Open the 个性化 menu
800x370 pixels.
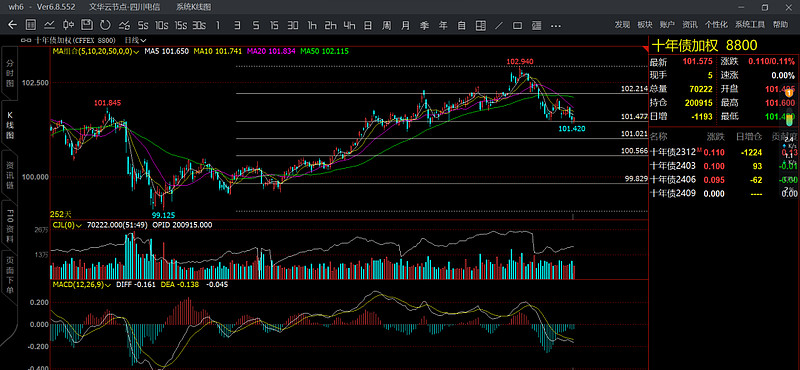coord(716,24)
